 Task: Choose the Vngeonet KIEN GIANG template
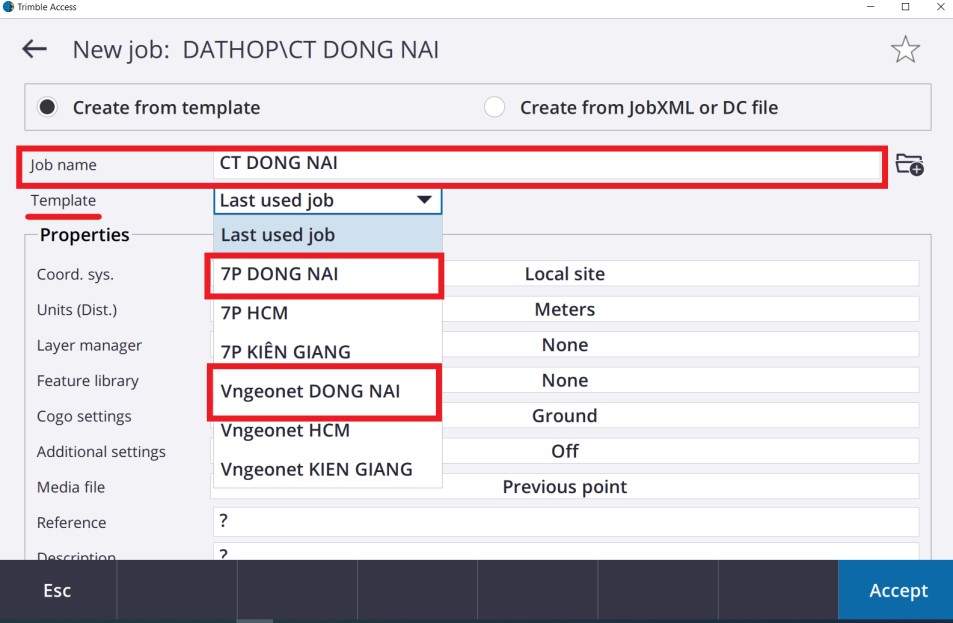tap(328, 469)
